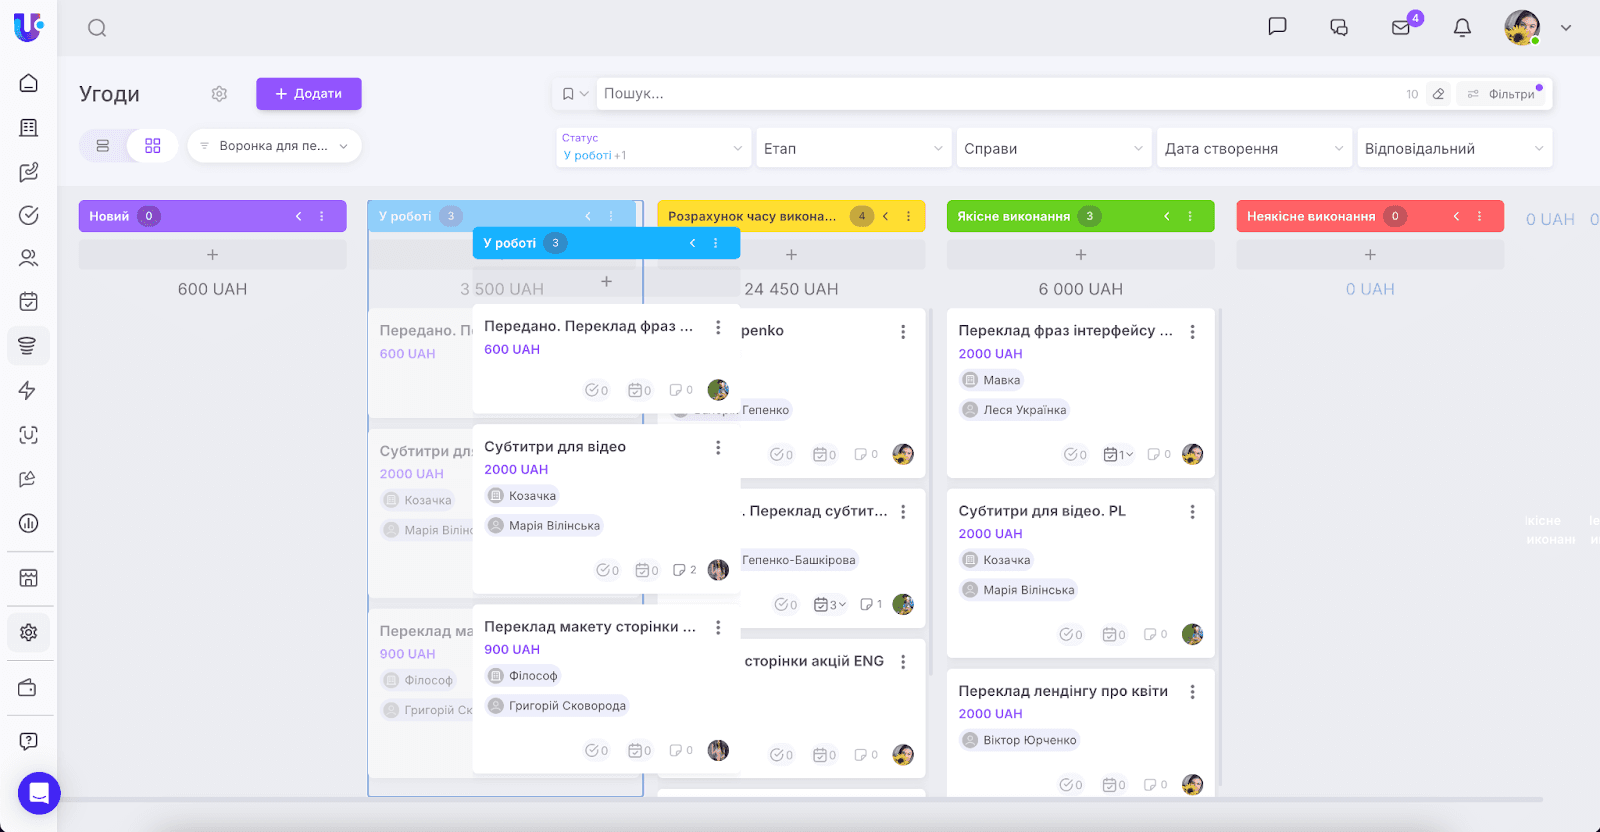Screen dimensions: 1600x832
Task: Click the search magnifier icon
Action: 97,28
